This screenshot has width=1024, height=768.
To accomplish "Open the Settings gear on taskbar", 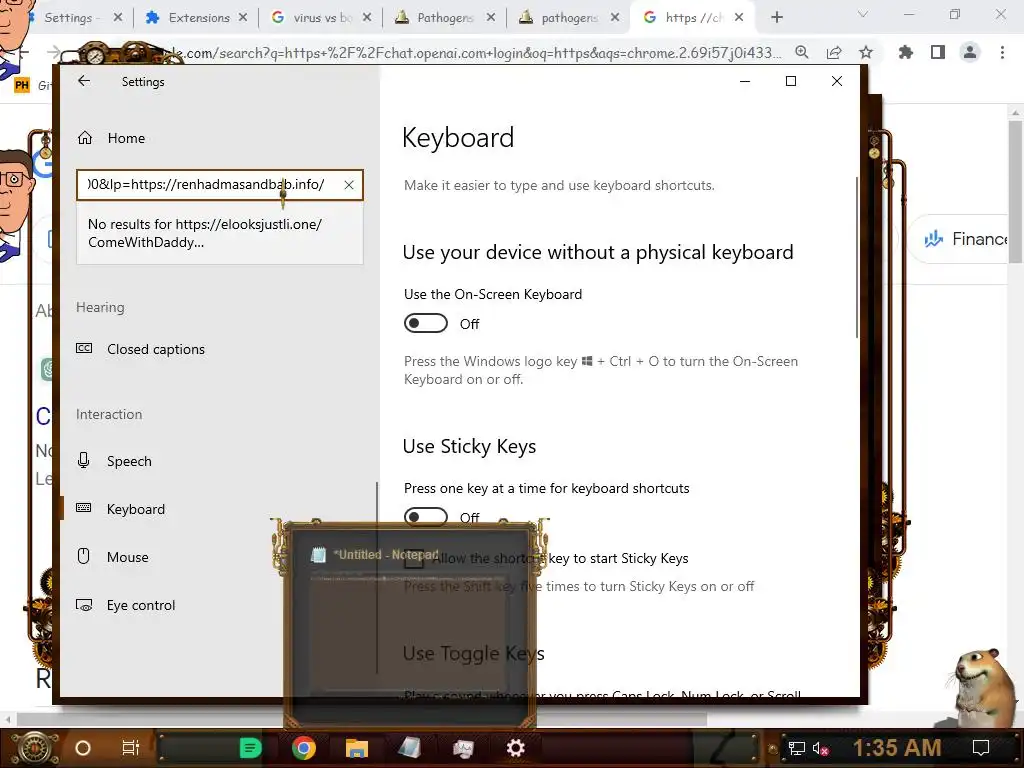I will tap(516, 748).
